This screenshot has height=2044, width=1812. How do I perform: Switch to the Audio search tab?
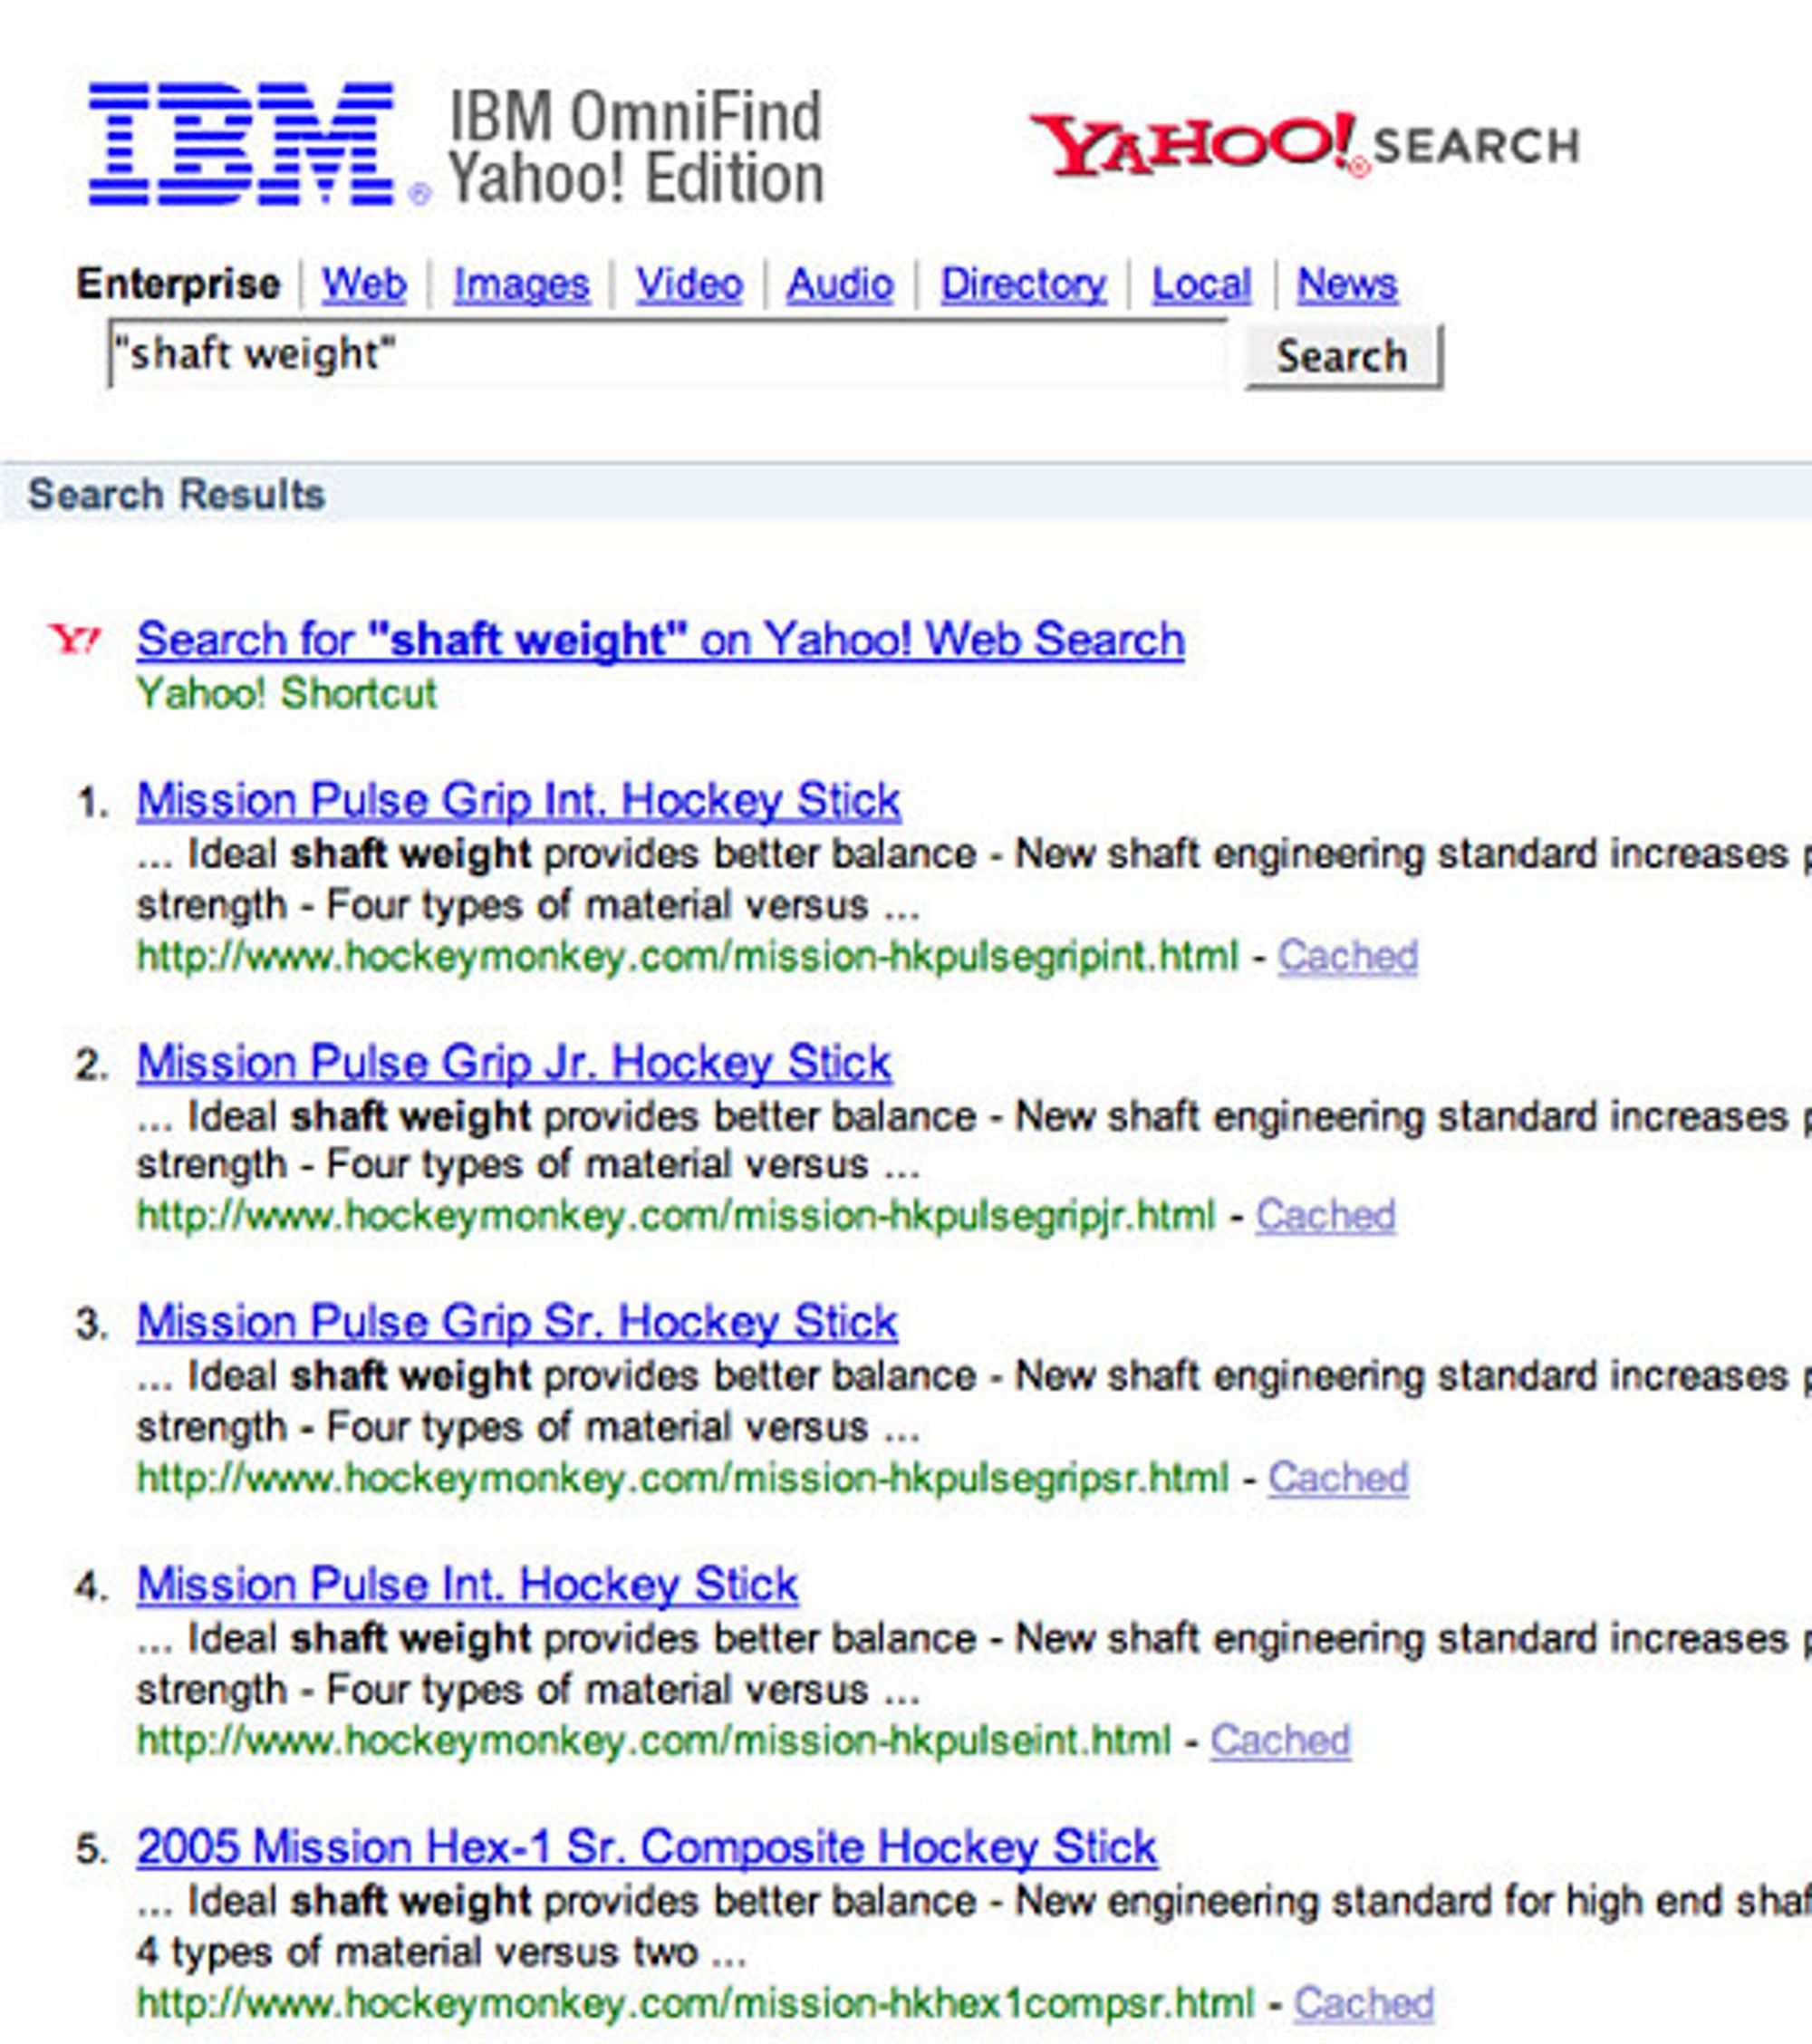coord(839,284)
